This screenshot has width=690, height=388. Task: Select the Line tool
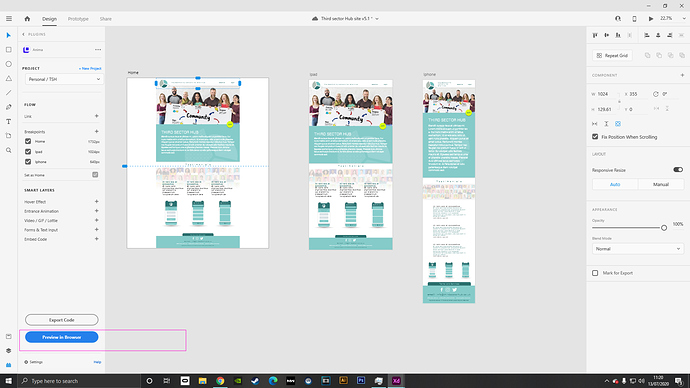click(x=8, y=93)
